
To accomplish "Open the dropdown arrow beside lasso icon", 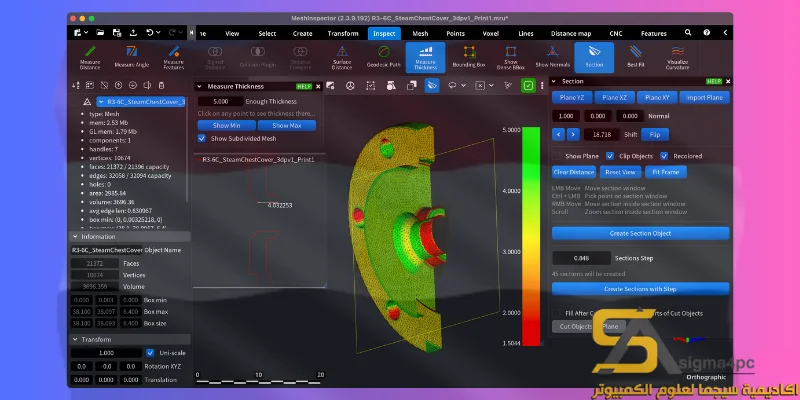I will pos(463,86).
